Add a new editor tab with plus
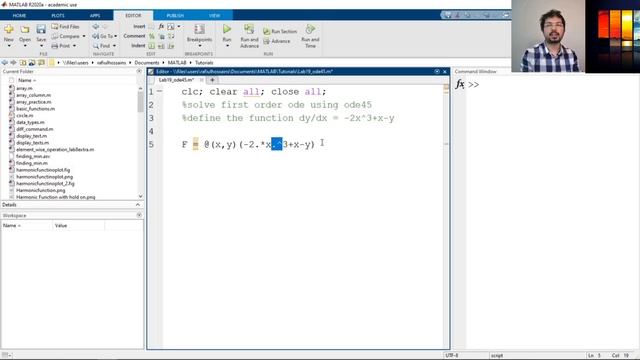 tap(212, 80)
